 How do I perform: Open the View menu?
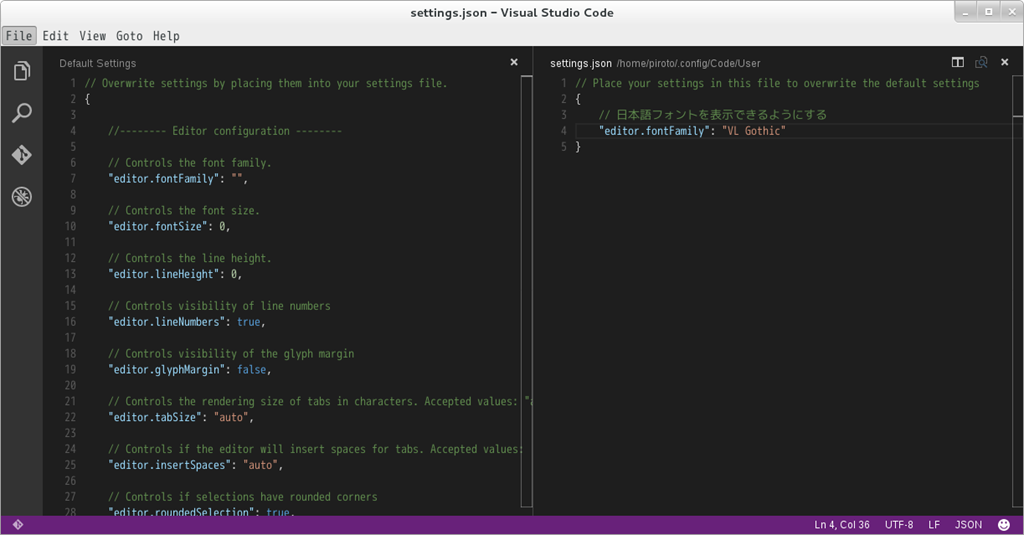pyautogui.click(x=92, y=36)
